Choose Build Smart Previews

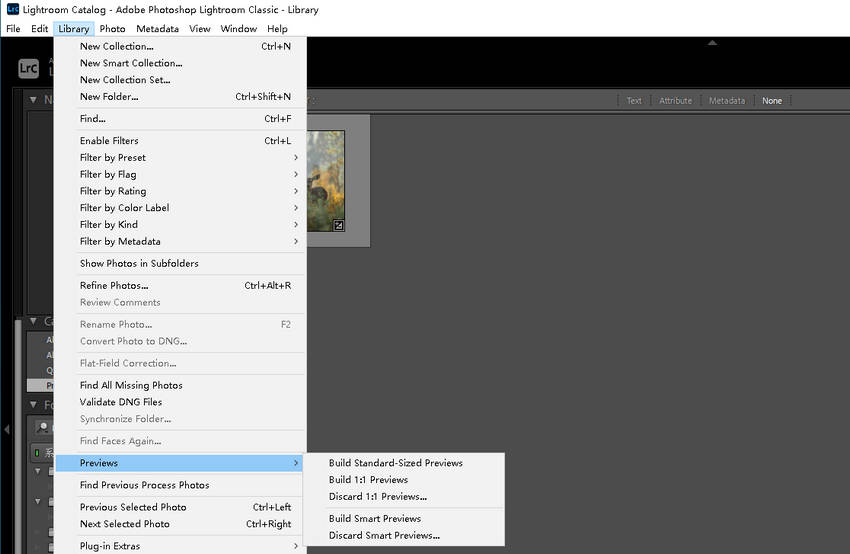[404, 519]
